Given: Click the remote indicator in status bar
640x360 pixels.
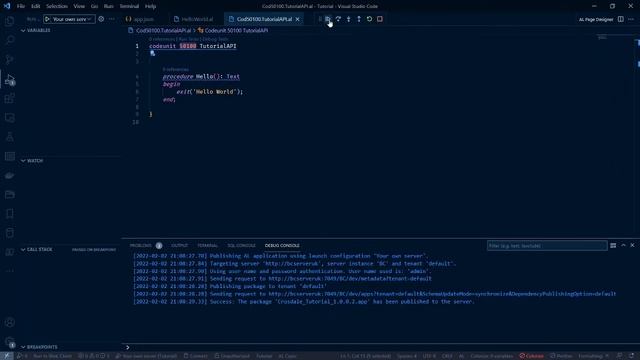Looking at the screenshot, I should pyautogui.click(x=7, y=356).
